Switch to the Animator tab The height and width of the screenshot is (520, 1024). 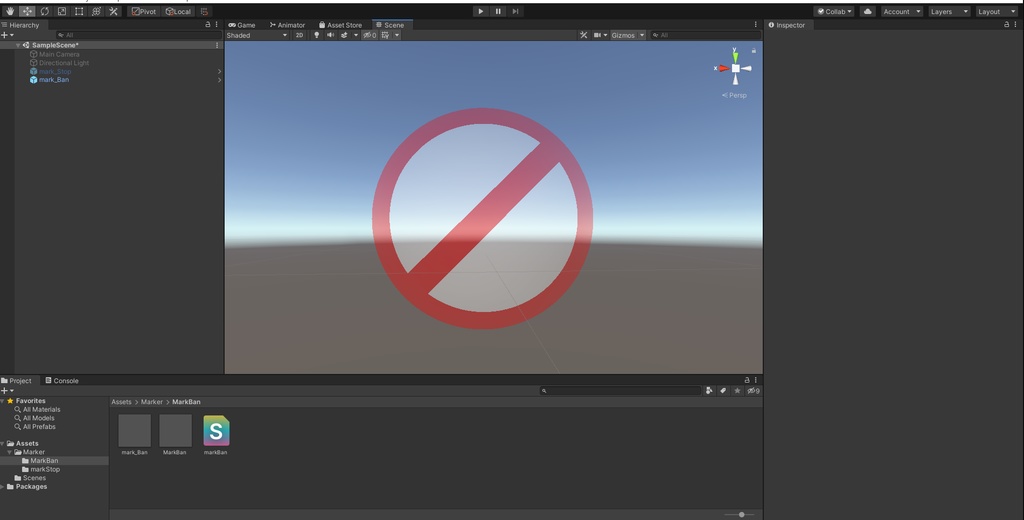(287, 25)
